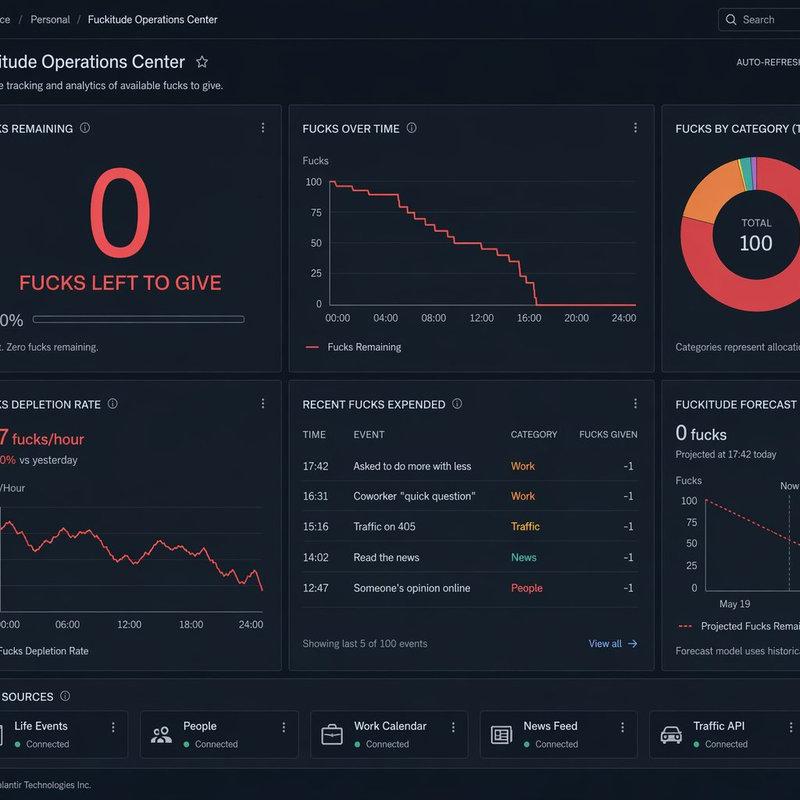The image size is (800, 800).
Task: Toggle Projected Fucks Remaining legend entry
Action: 739,626
